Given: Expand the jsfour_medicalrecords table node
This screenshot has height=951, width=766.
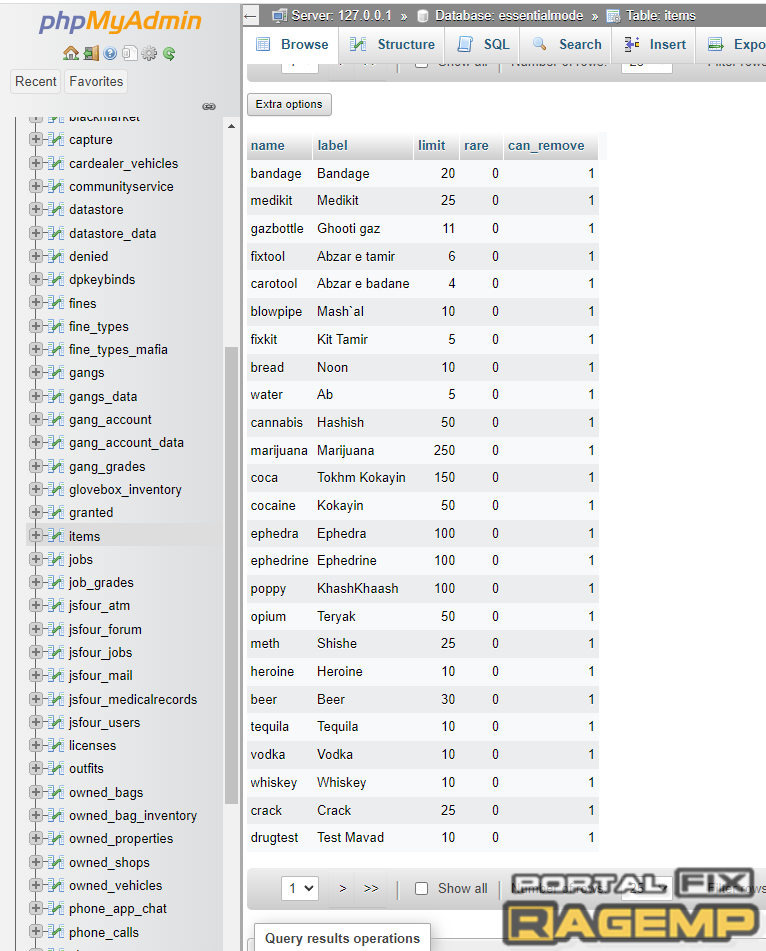Looking at the screenshot, I should [36, 699].
